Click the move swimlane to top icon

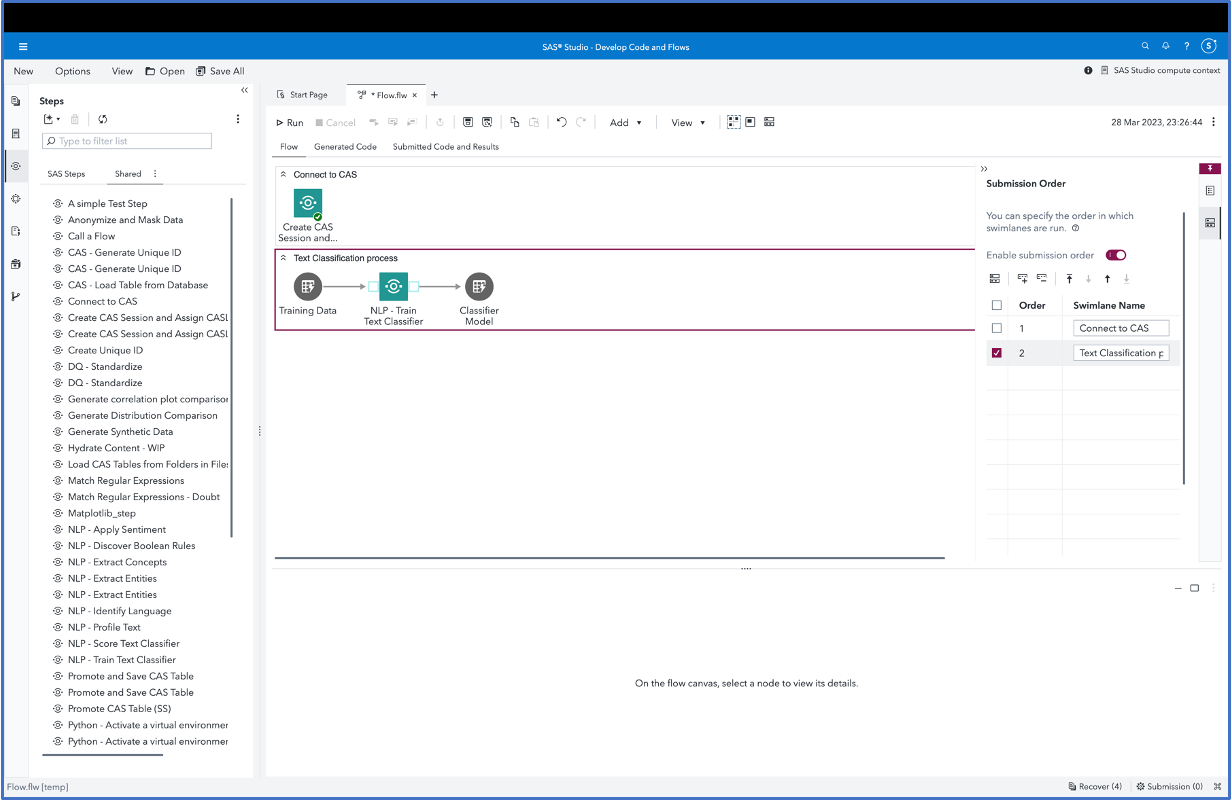[x=1069, y=279]
